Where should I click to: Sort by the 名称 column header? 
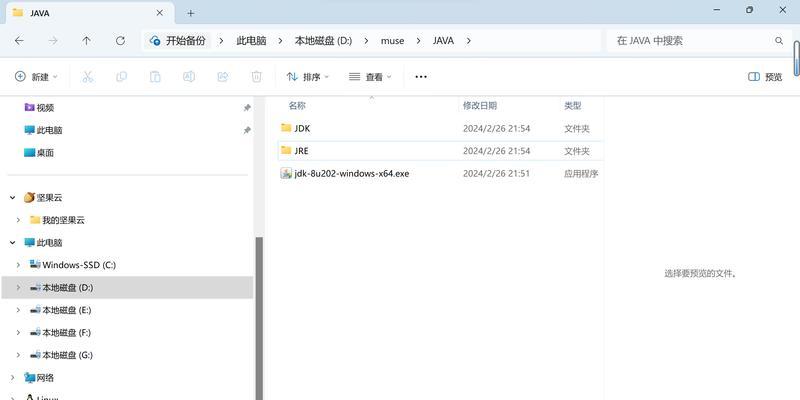[x=297, y=106]
